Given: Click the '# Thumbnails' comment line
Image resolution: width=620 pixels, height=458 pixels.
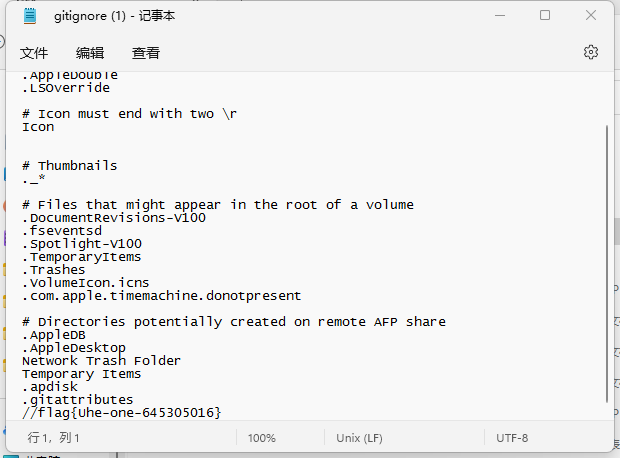Looking at the screenshot, I should pyautogui.click(x=69, y=166).
